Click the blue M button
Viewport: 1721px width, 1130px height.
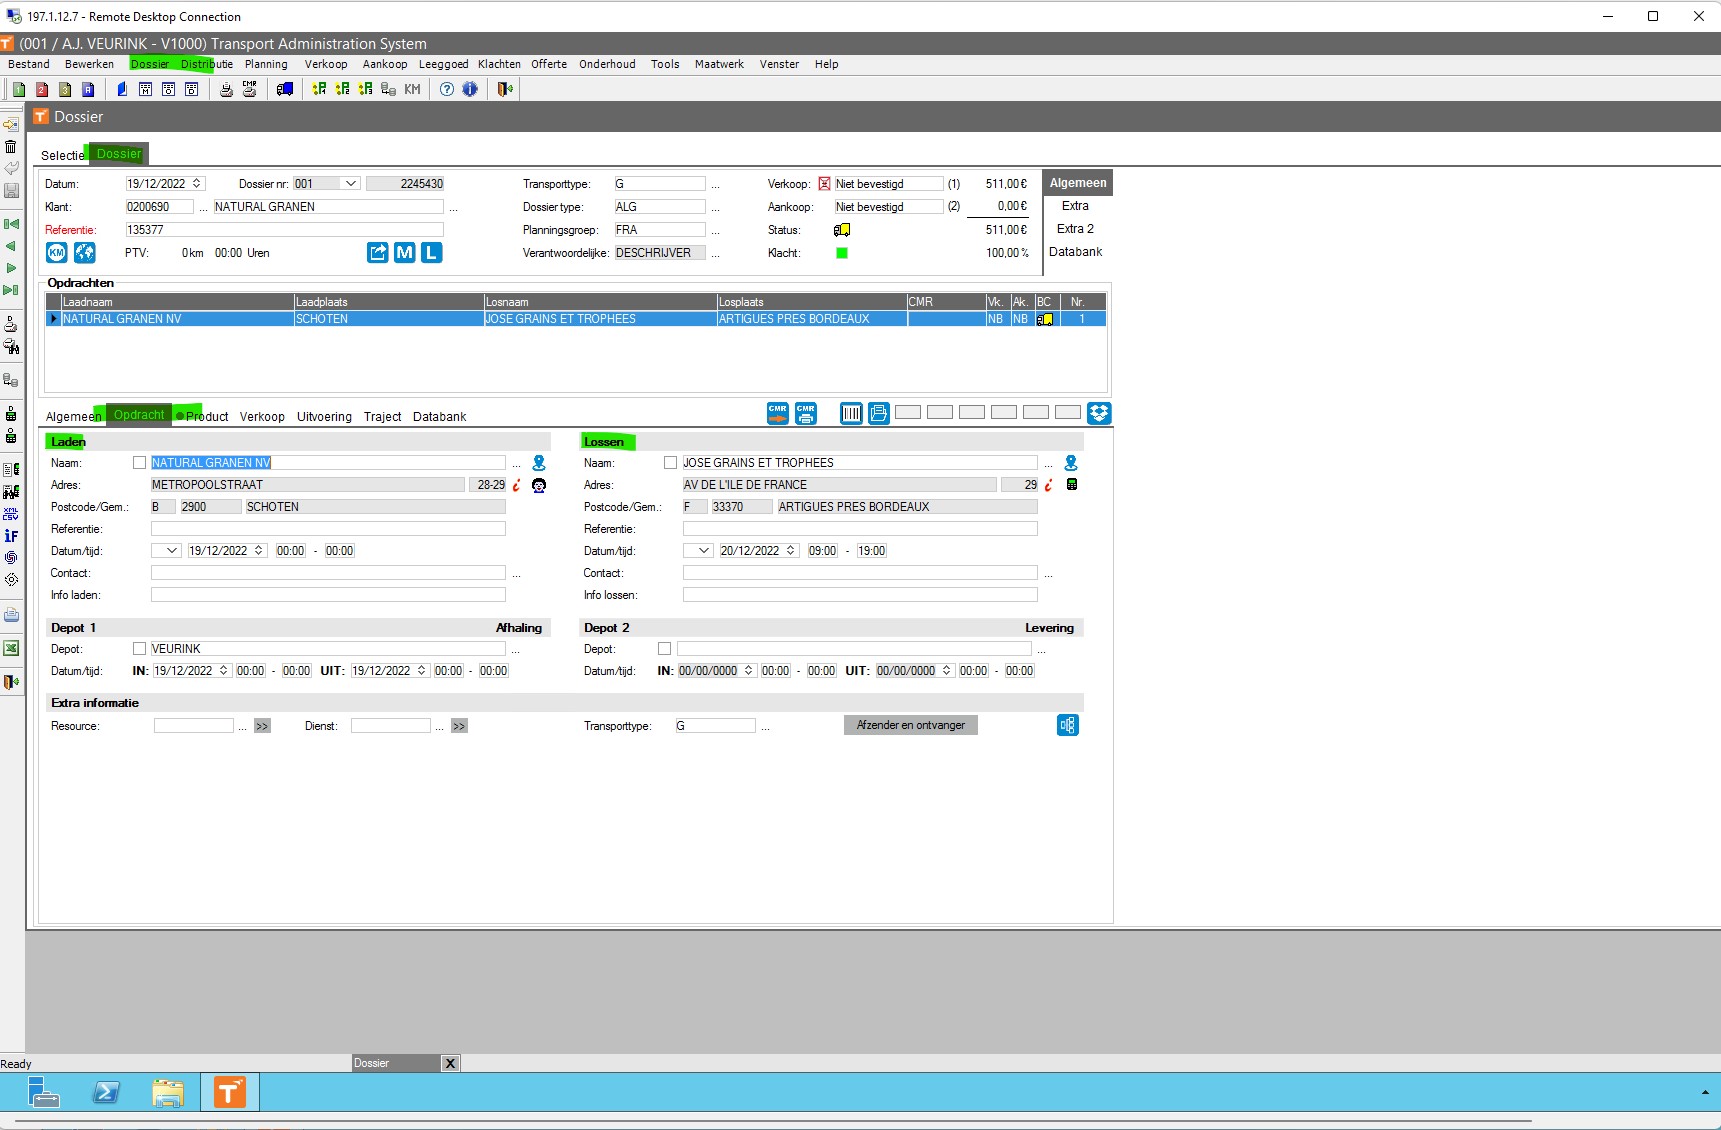405,253
